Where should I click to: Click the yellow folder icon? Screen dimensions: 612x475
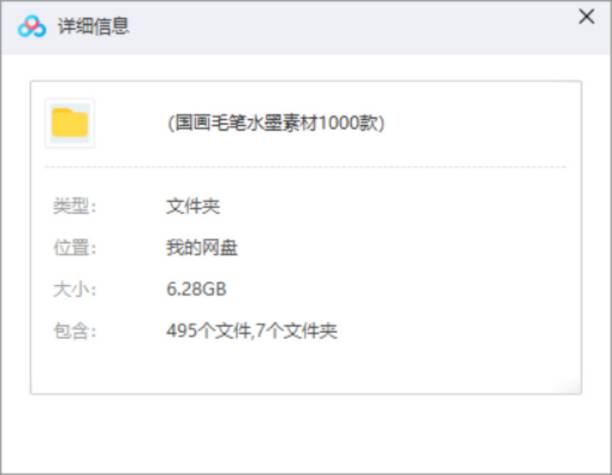pos(70,123)
